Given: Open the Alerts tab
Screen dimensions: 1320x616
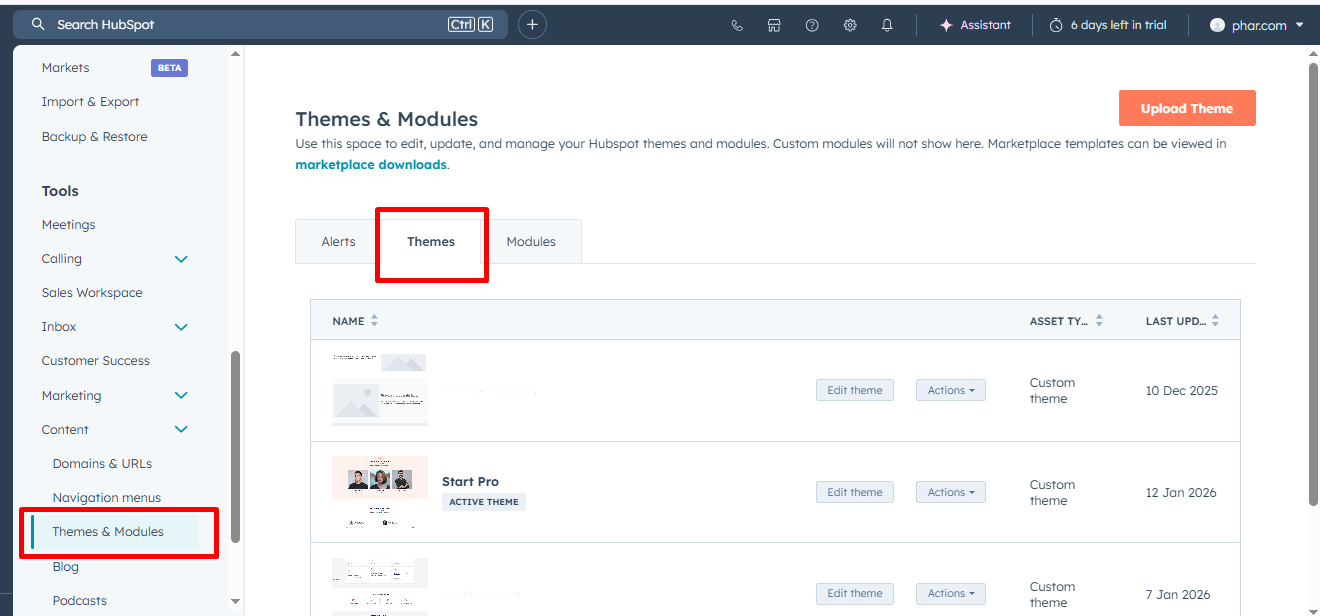Looking at the screenshot, I should tap(338, 241).
